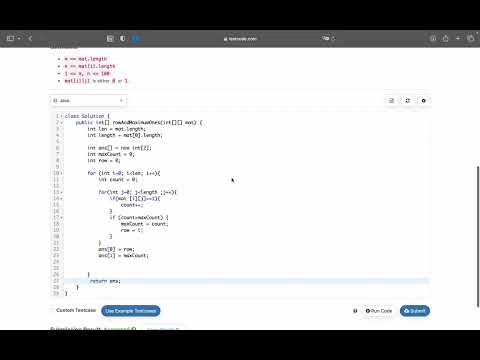Collapse the if count>maxCount fold arrow
The image size is (480, 360).
(61, 218)
